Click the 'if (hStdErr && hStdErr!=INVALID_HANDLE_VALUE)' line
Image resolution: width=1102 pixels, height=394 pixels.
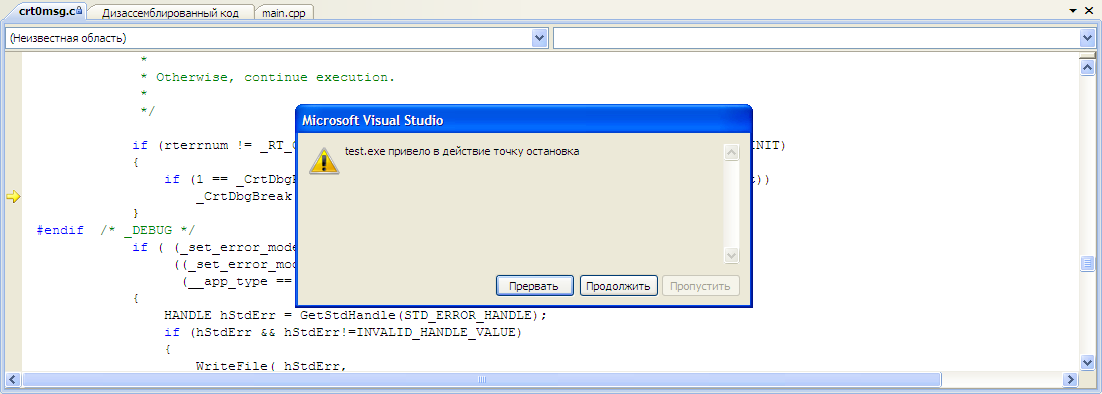tap(342, 331)
